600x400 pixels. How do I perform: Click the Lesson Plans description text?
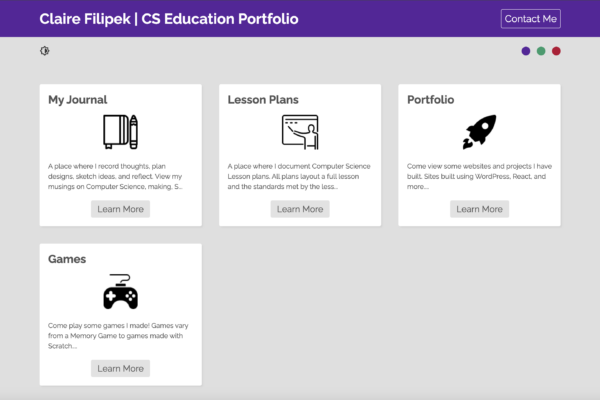(x=299, y=176)
